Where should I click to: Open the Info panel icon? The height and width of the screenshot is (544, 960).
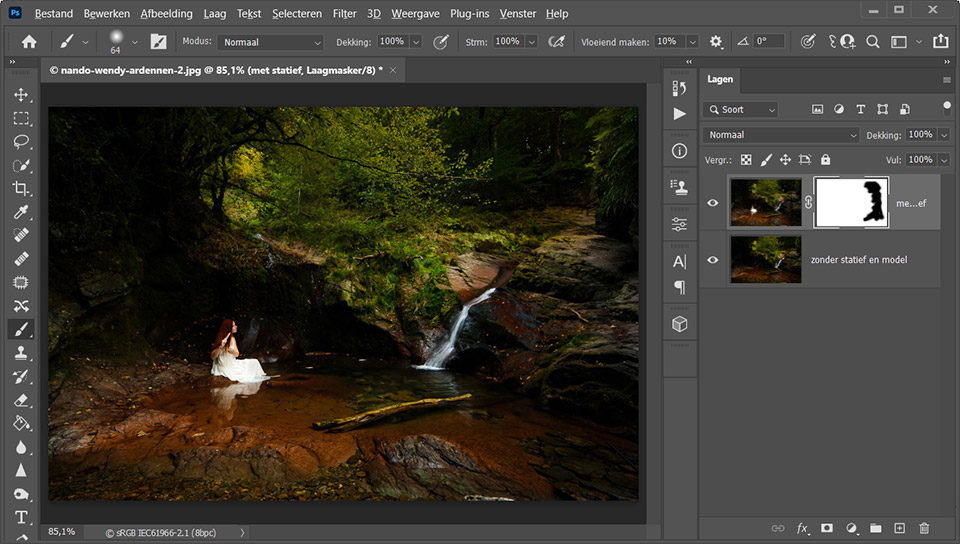pos(680,151)
